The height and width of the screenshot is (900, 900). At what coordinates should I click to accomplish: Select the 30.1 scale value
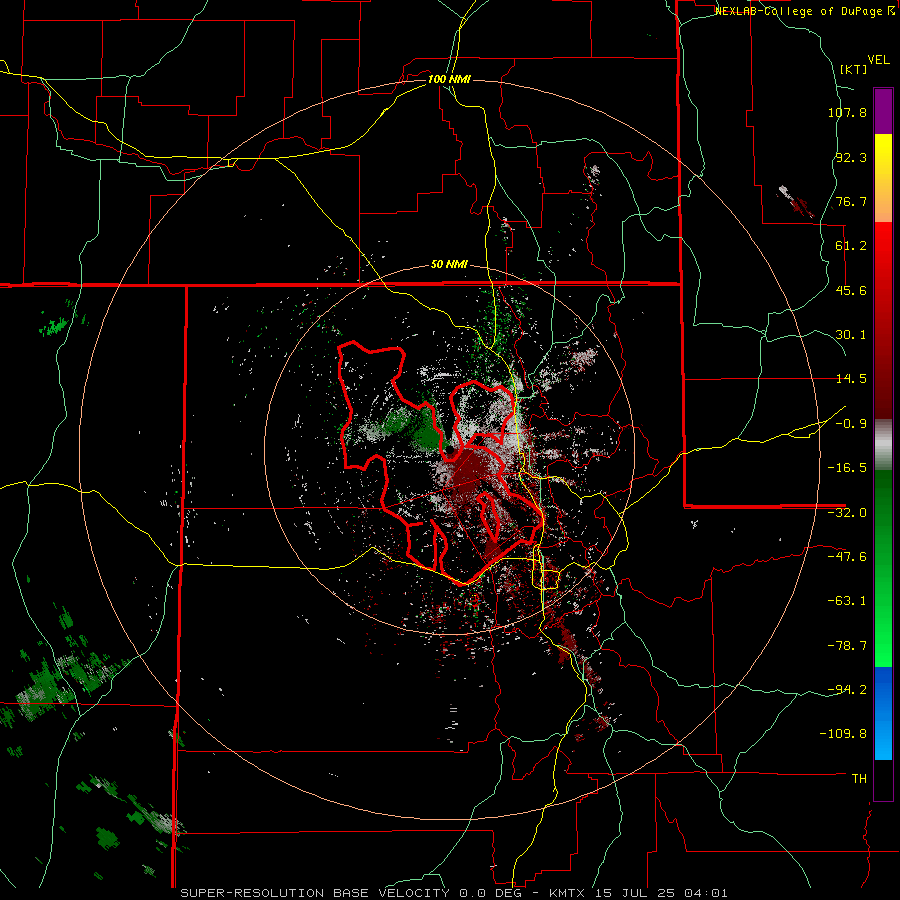851,335
